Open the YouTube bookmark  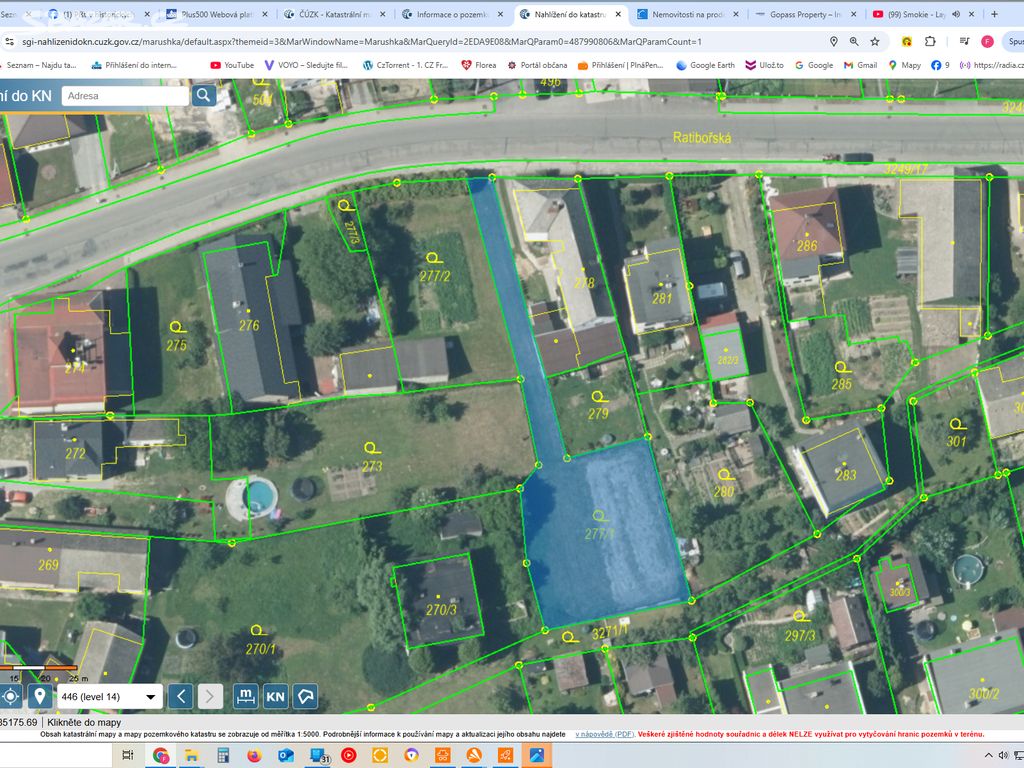click(232, 65)
